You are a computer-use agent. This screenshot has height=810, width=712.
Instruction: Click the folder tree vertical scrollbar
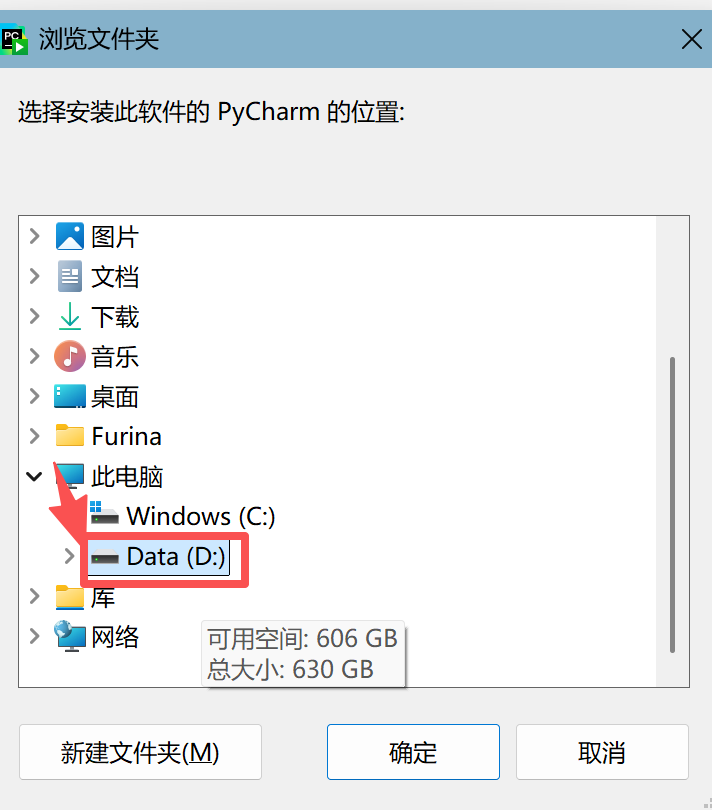tap(672, 504)
